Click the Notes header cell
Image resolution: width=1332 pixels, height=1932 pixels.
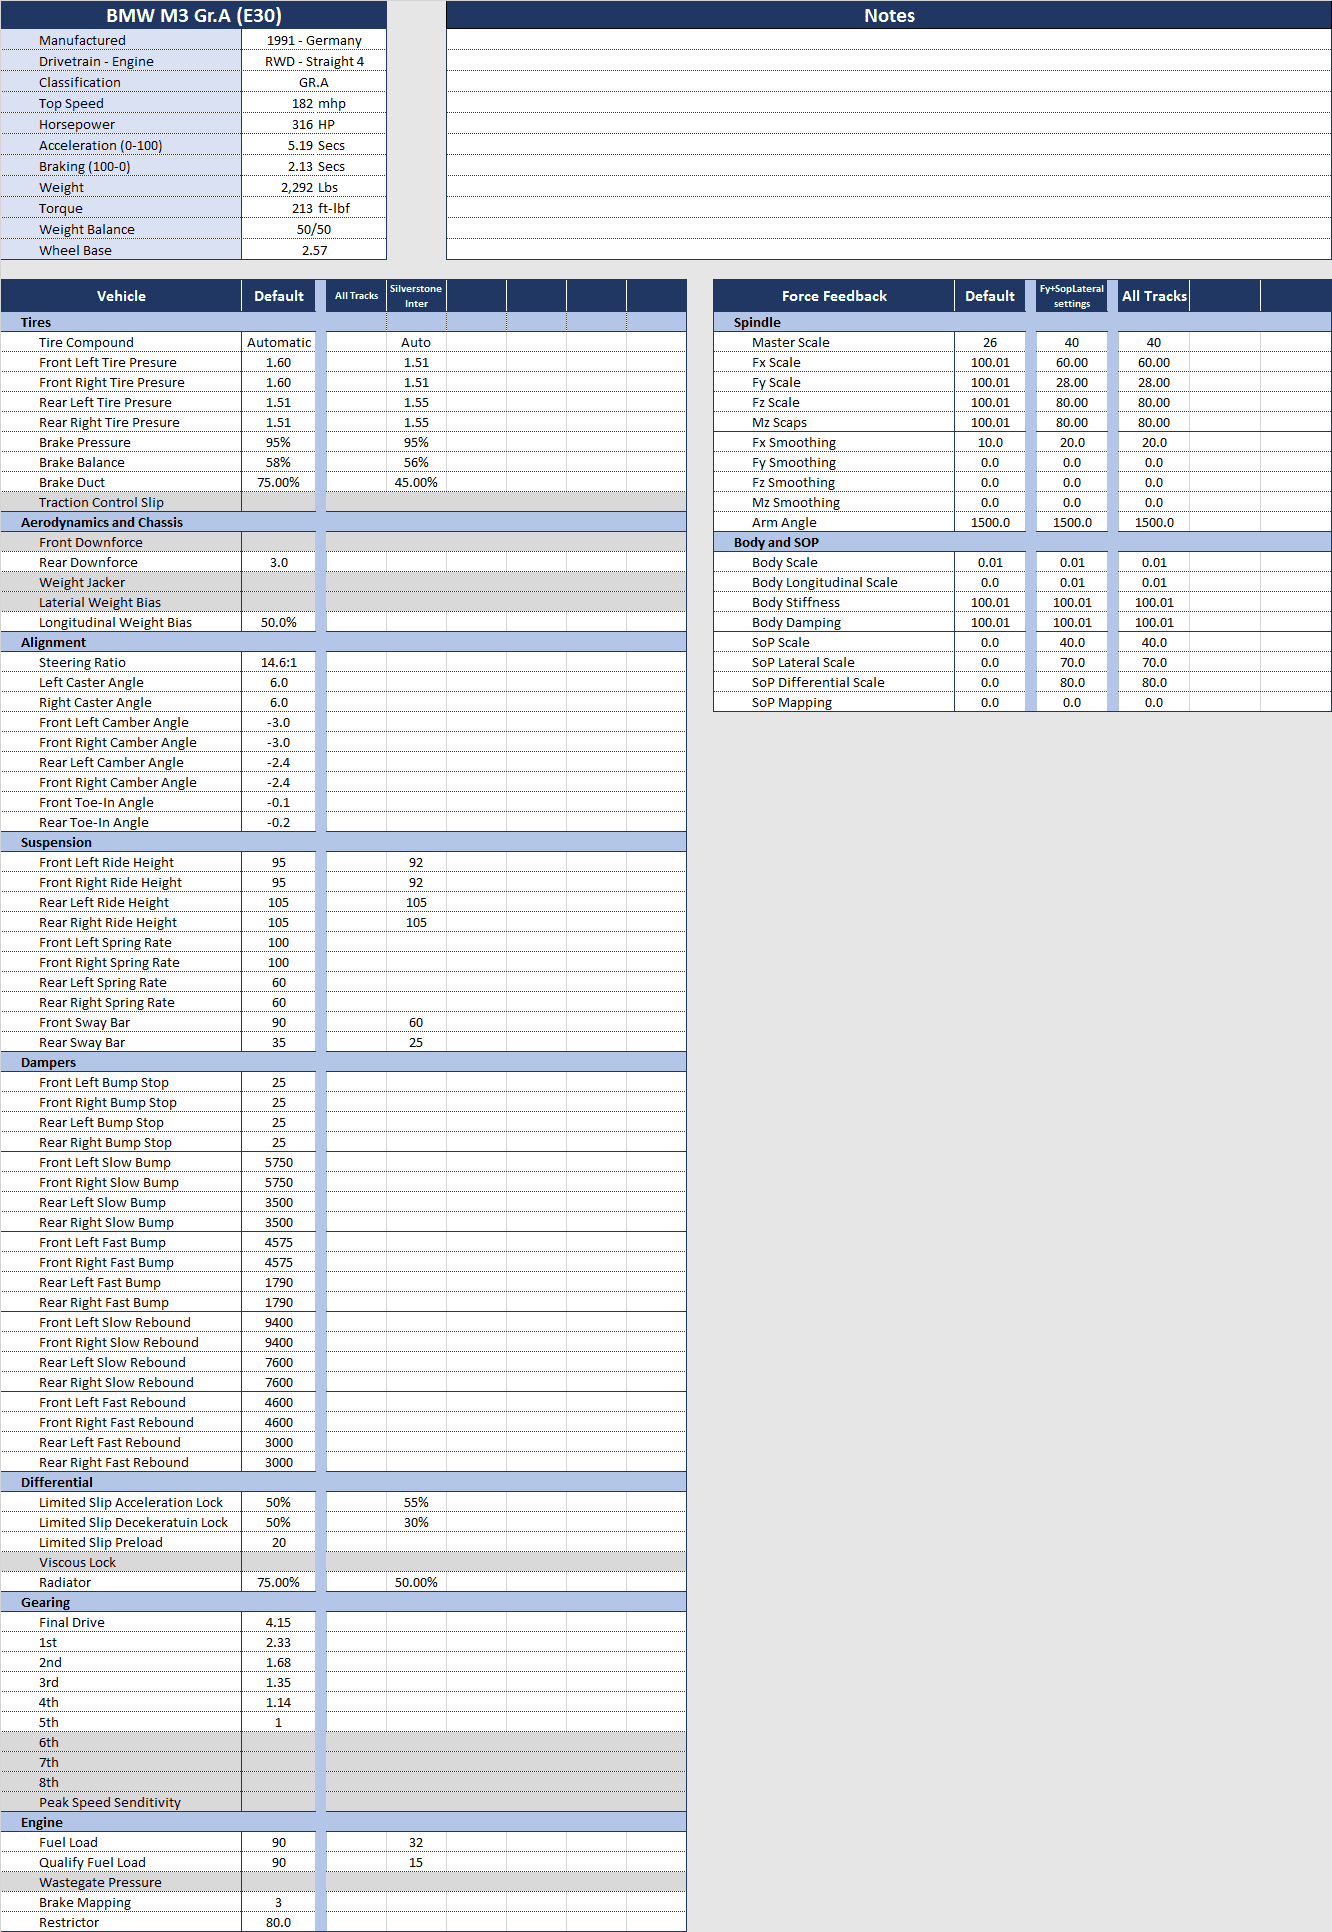[x=889, y=15]
